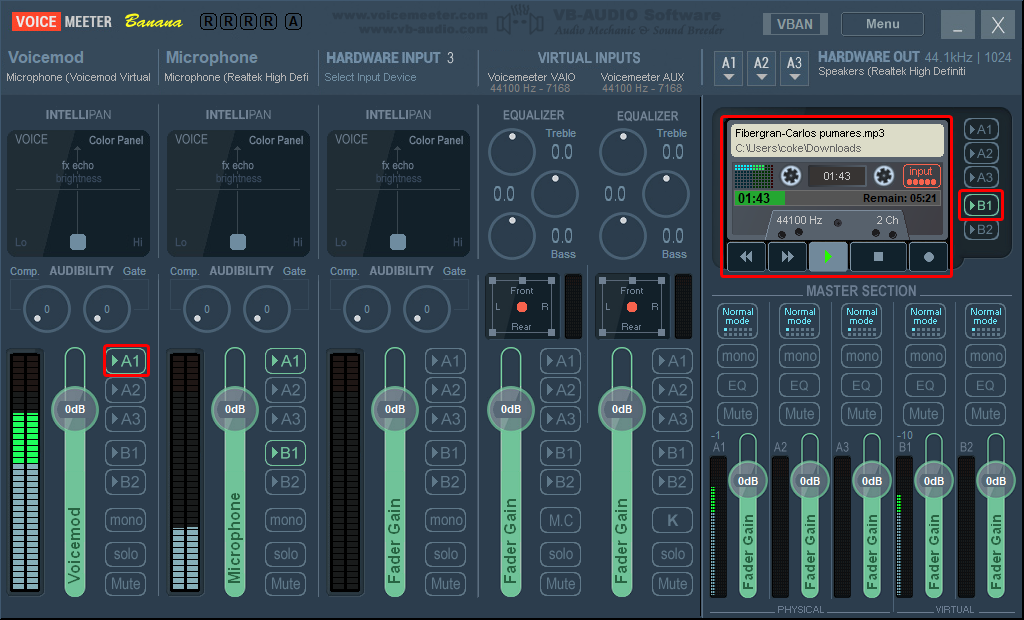Click the right cassette reel icon
Viewport: 1024px width, 620px height.
pos(884,175)
